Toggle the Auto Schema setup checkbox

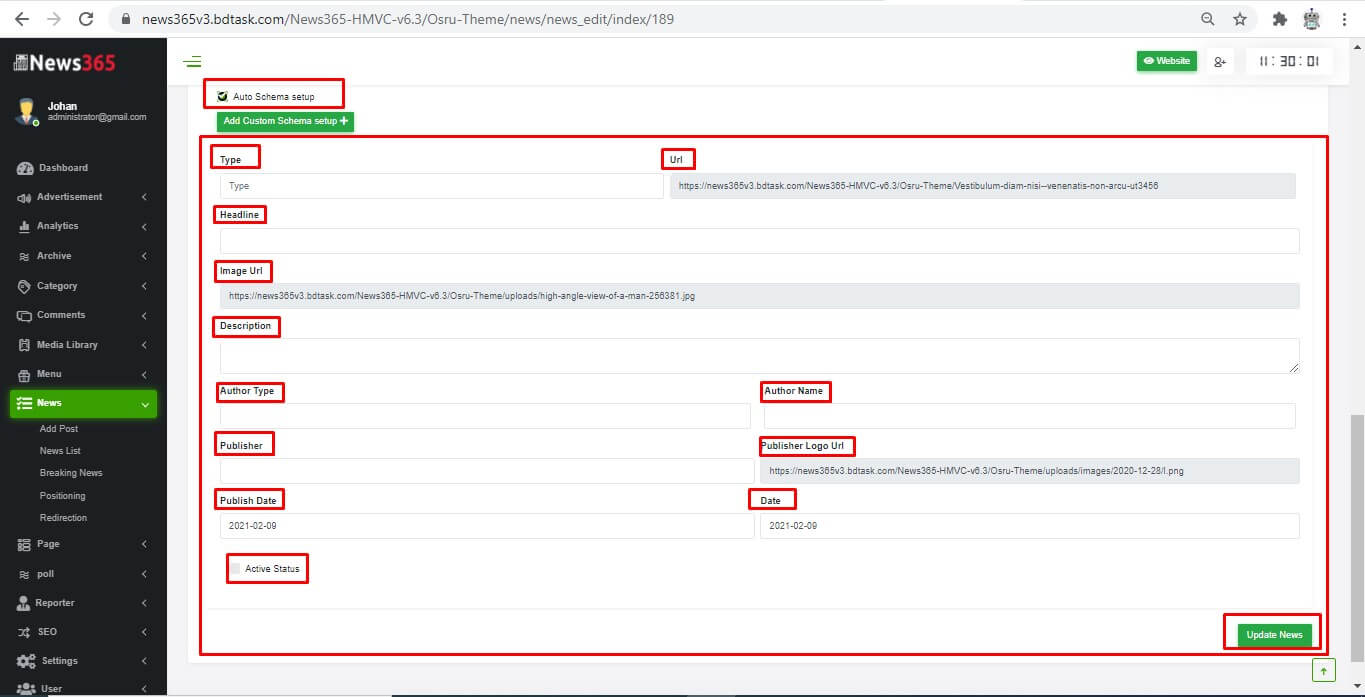pyautogui.click(x=222, y=95)
